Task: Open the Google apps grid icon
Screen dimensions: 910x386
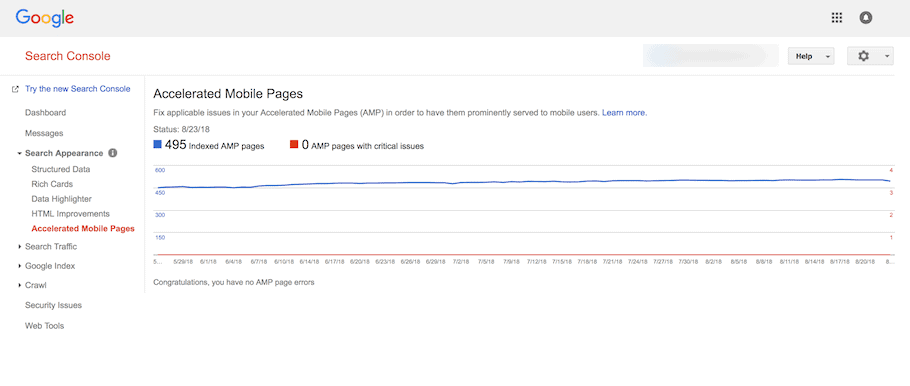Action: [836, 18]
